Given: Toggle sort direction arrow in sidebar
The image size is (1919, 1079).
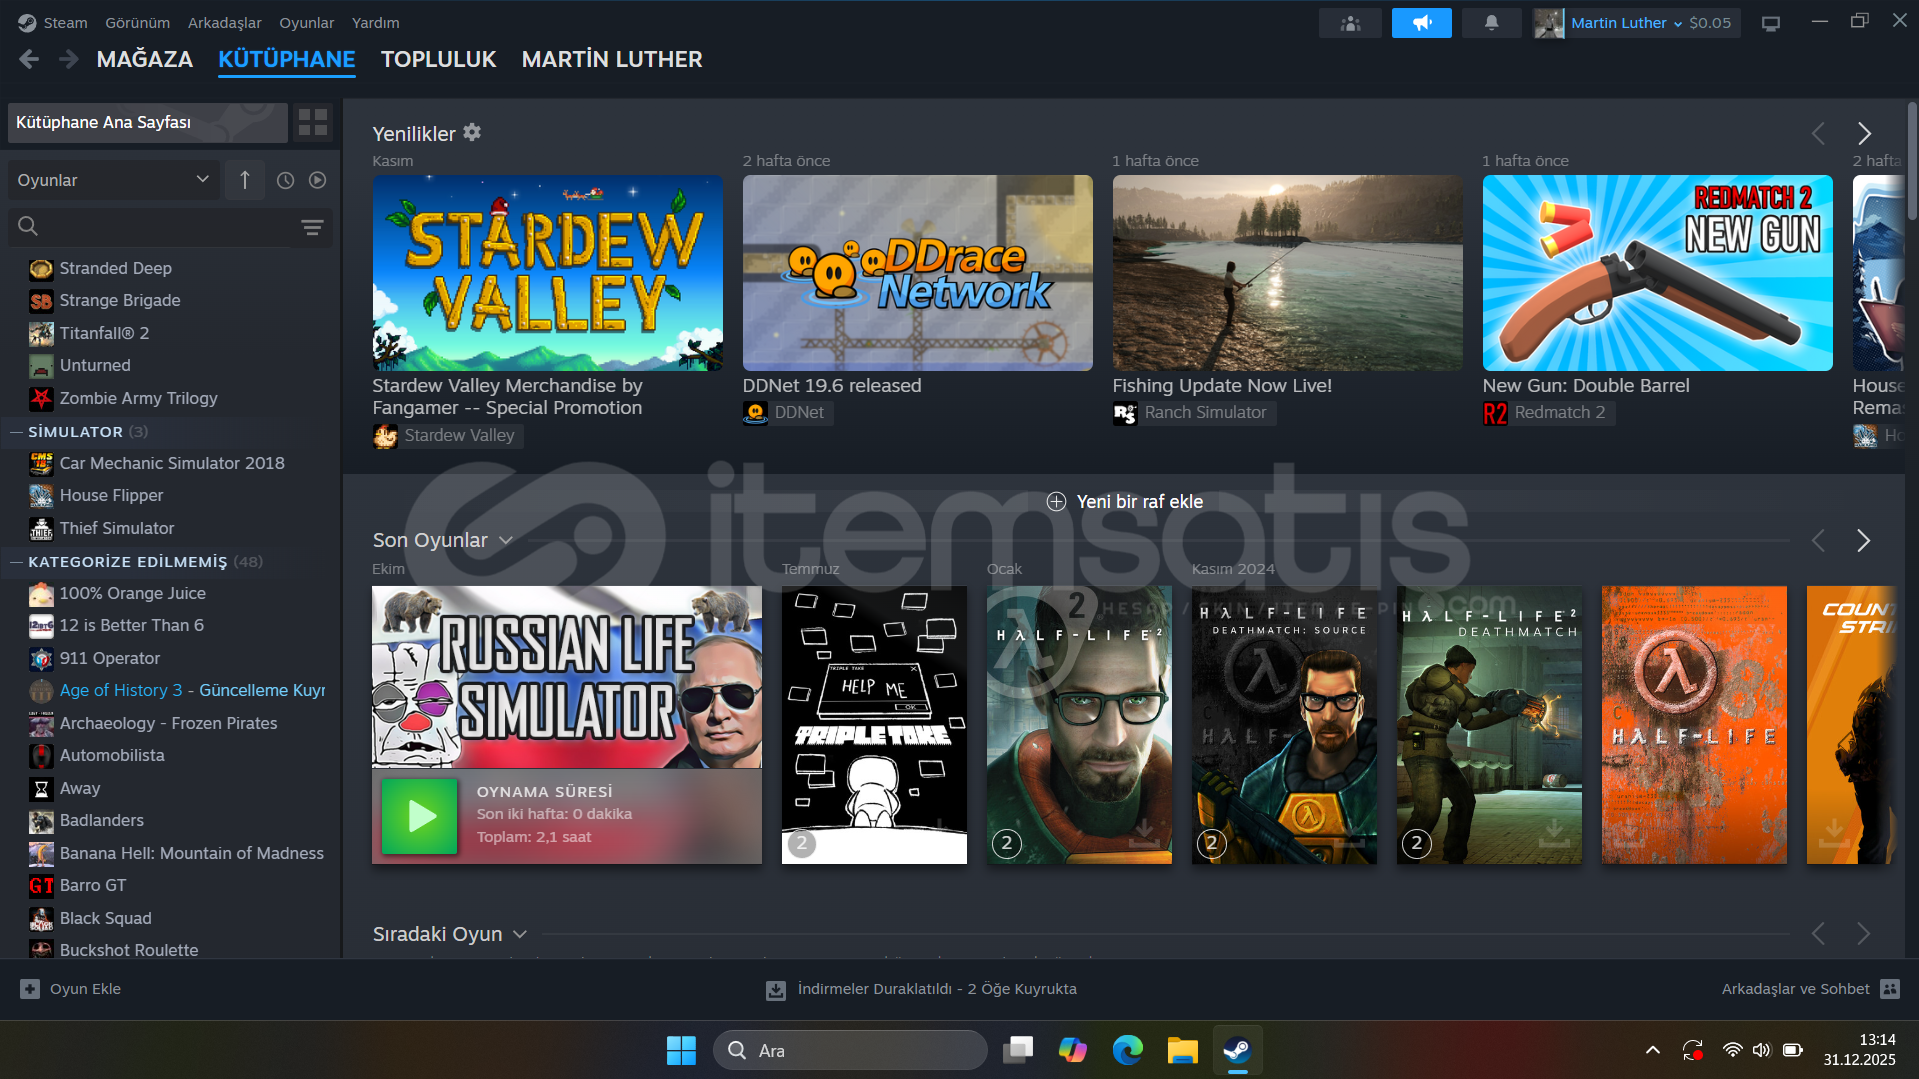Looking at the screenshot, I should tap(245, 181).
